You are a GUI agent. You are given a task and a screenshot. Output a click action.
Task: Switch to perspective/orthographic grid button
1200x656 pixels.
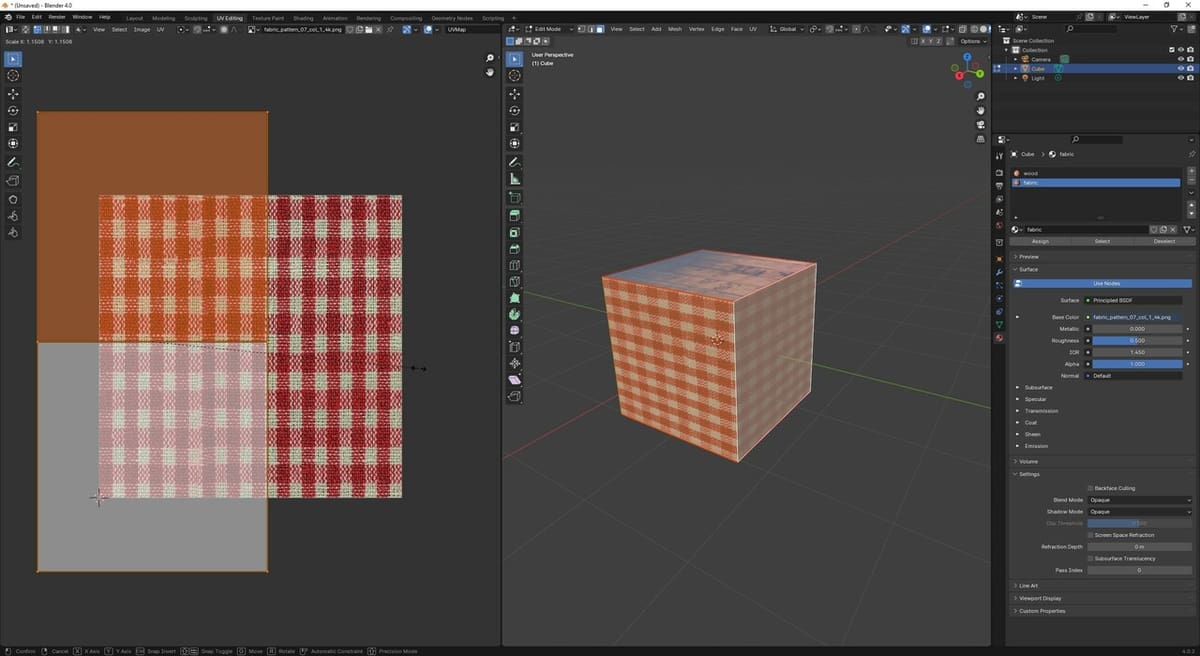click(x=980, y=139)
